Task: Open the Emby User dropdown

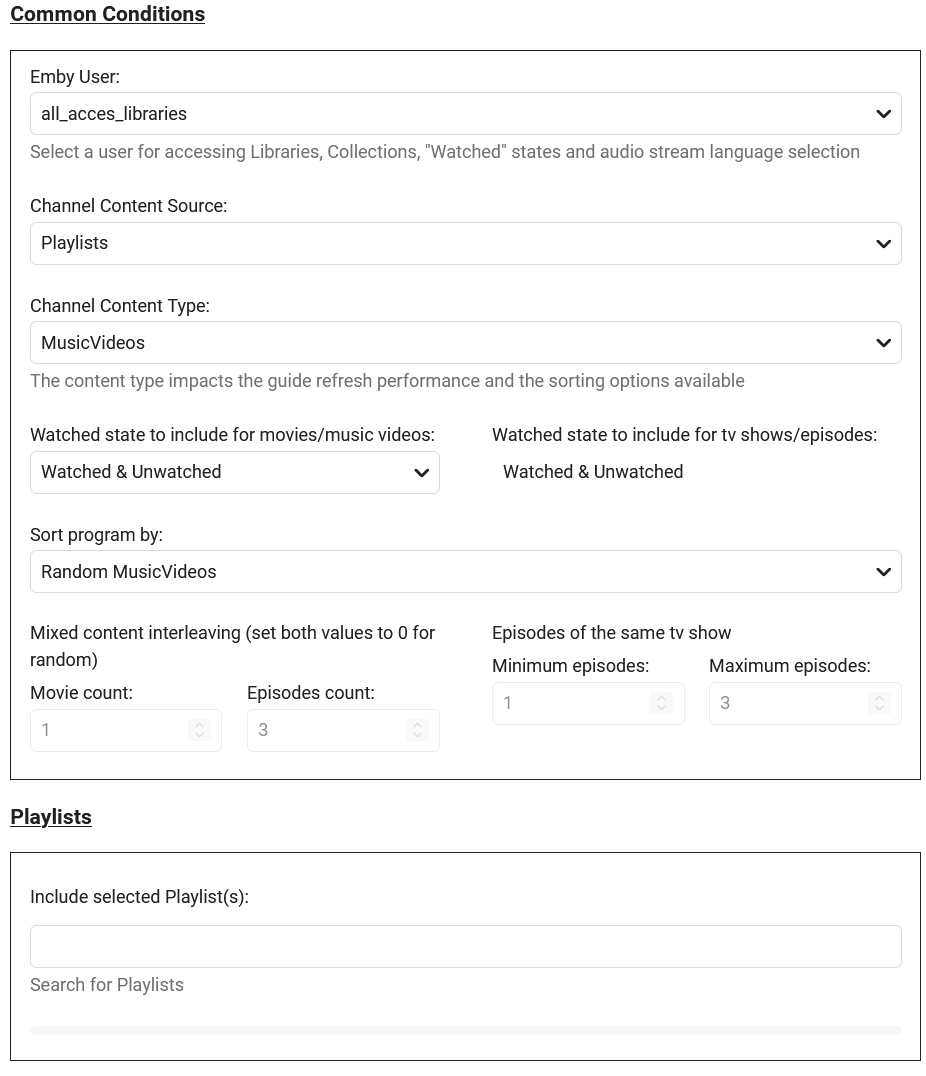Action: tap(450, 114)
